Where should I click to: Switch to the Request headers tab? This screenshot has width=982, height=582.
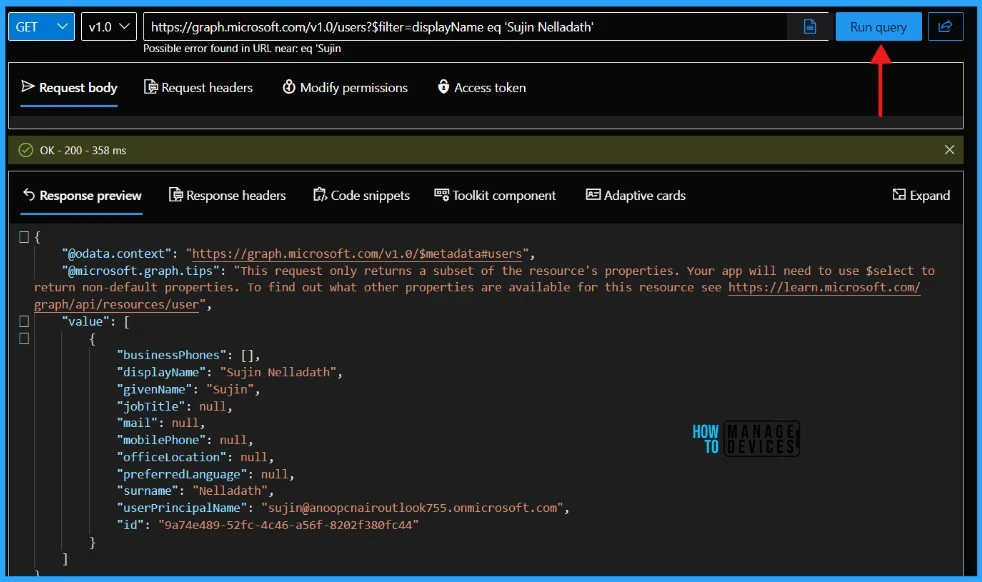198,88
